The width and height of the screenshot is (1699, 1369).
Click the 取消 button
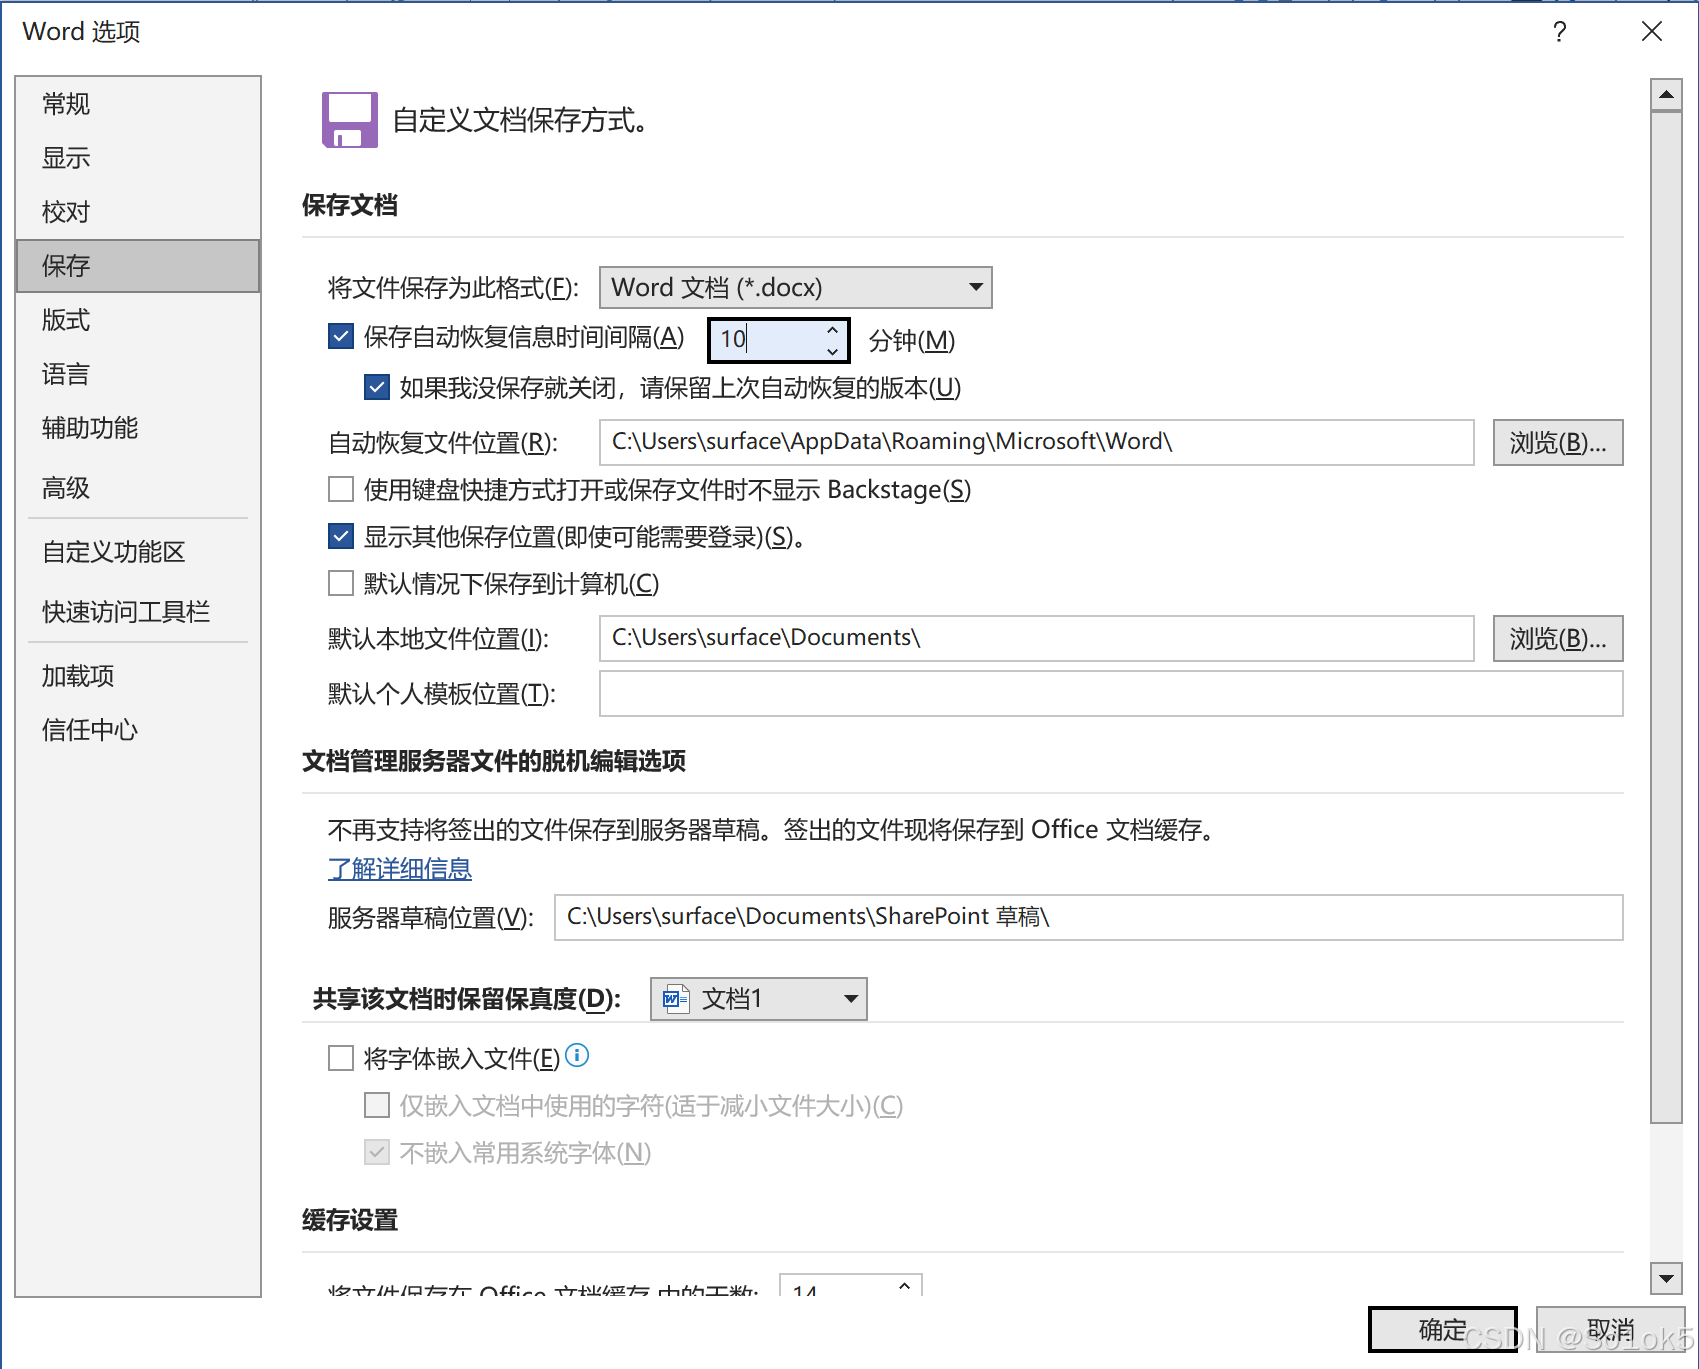click(x=1610, y=1329)
